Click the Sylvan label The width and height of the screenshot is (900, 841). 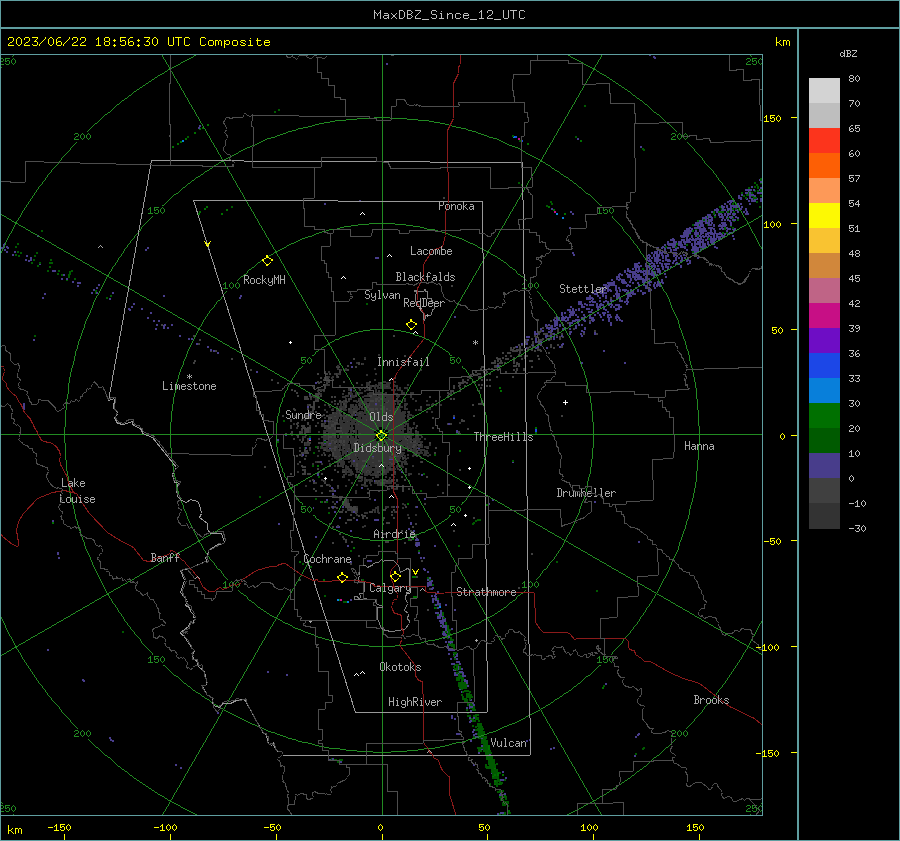pyautogui.click(x=382, y=296)
